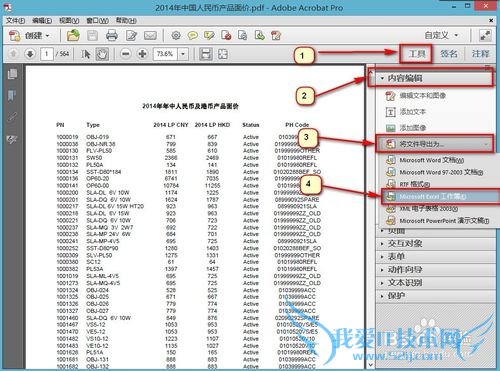Open the 自定义 customize dropdown
This screenshot has height=371, width=500.
point(442,35)
